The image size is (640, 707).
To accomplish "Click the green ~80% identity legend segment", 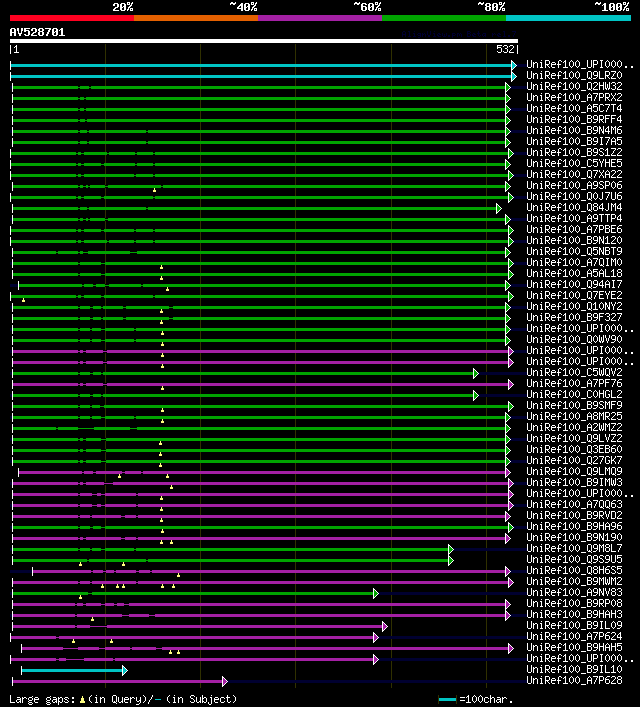I will point(444,18).
